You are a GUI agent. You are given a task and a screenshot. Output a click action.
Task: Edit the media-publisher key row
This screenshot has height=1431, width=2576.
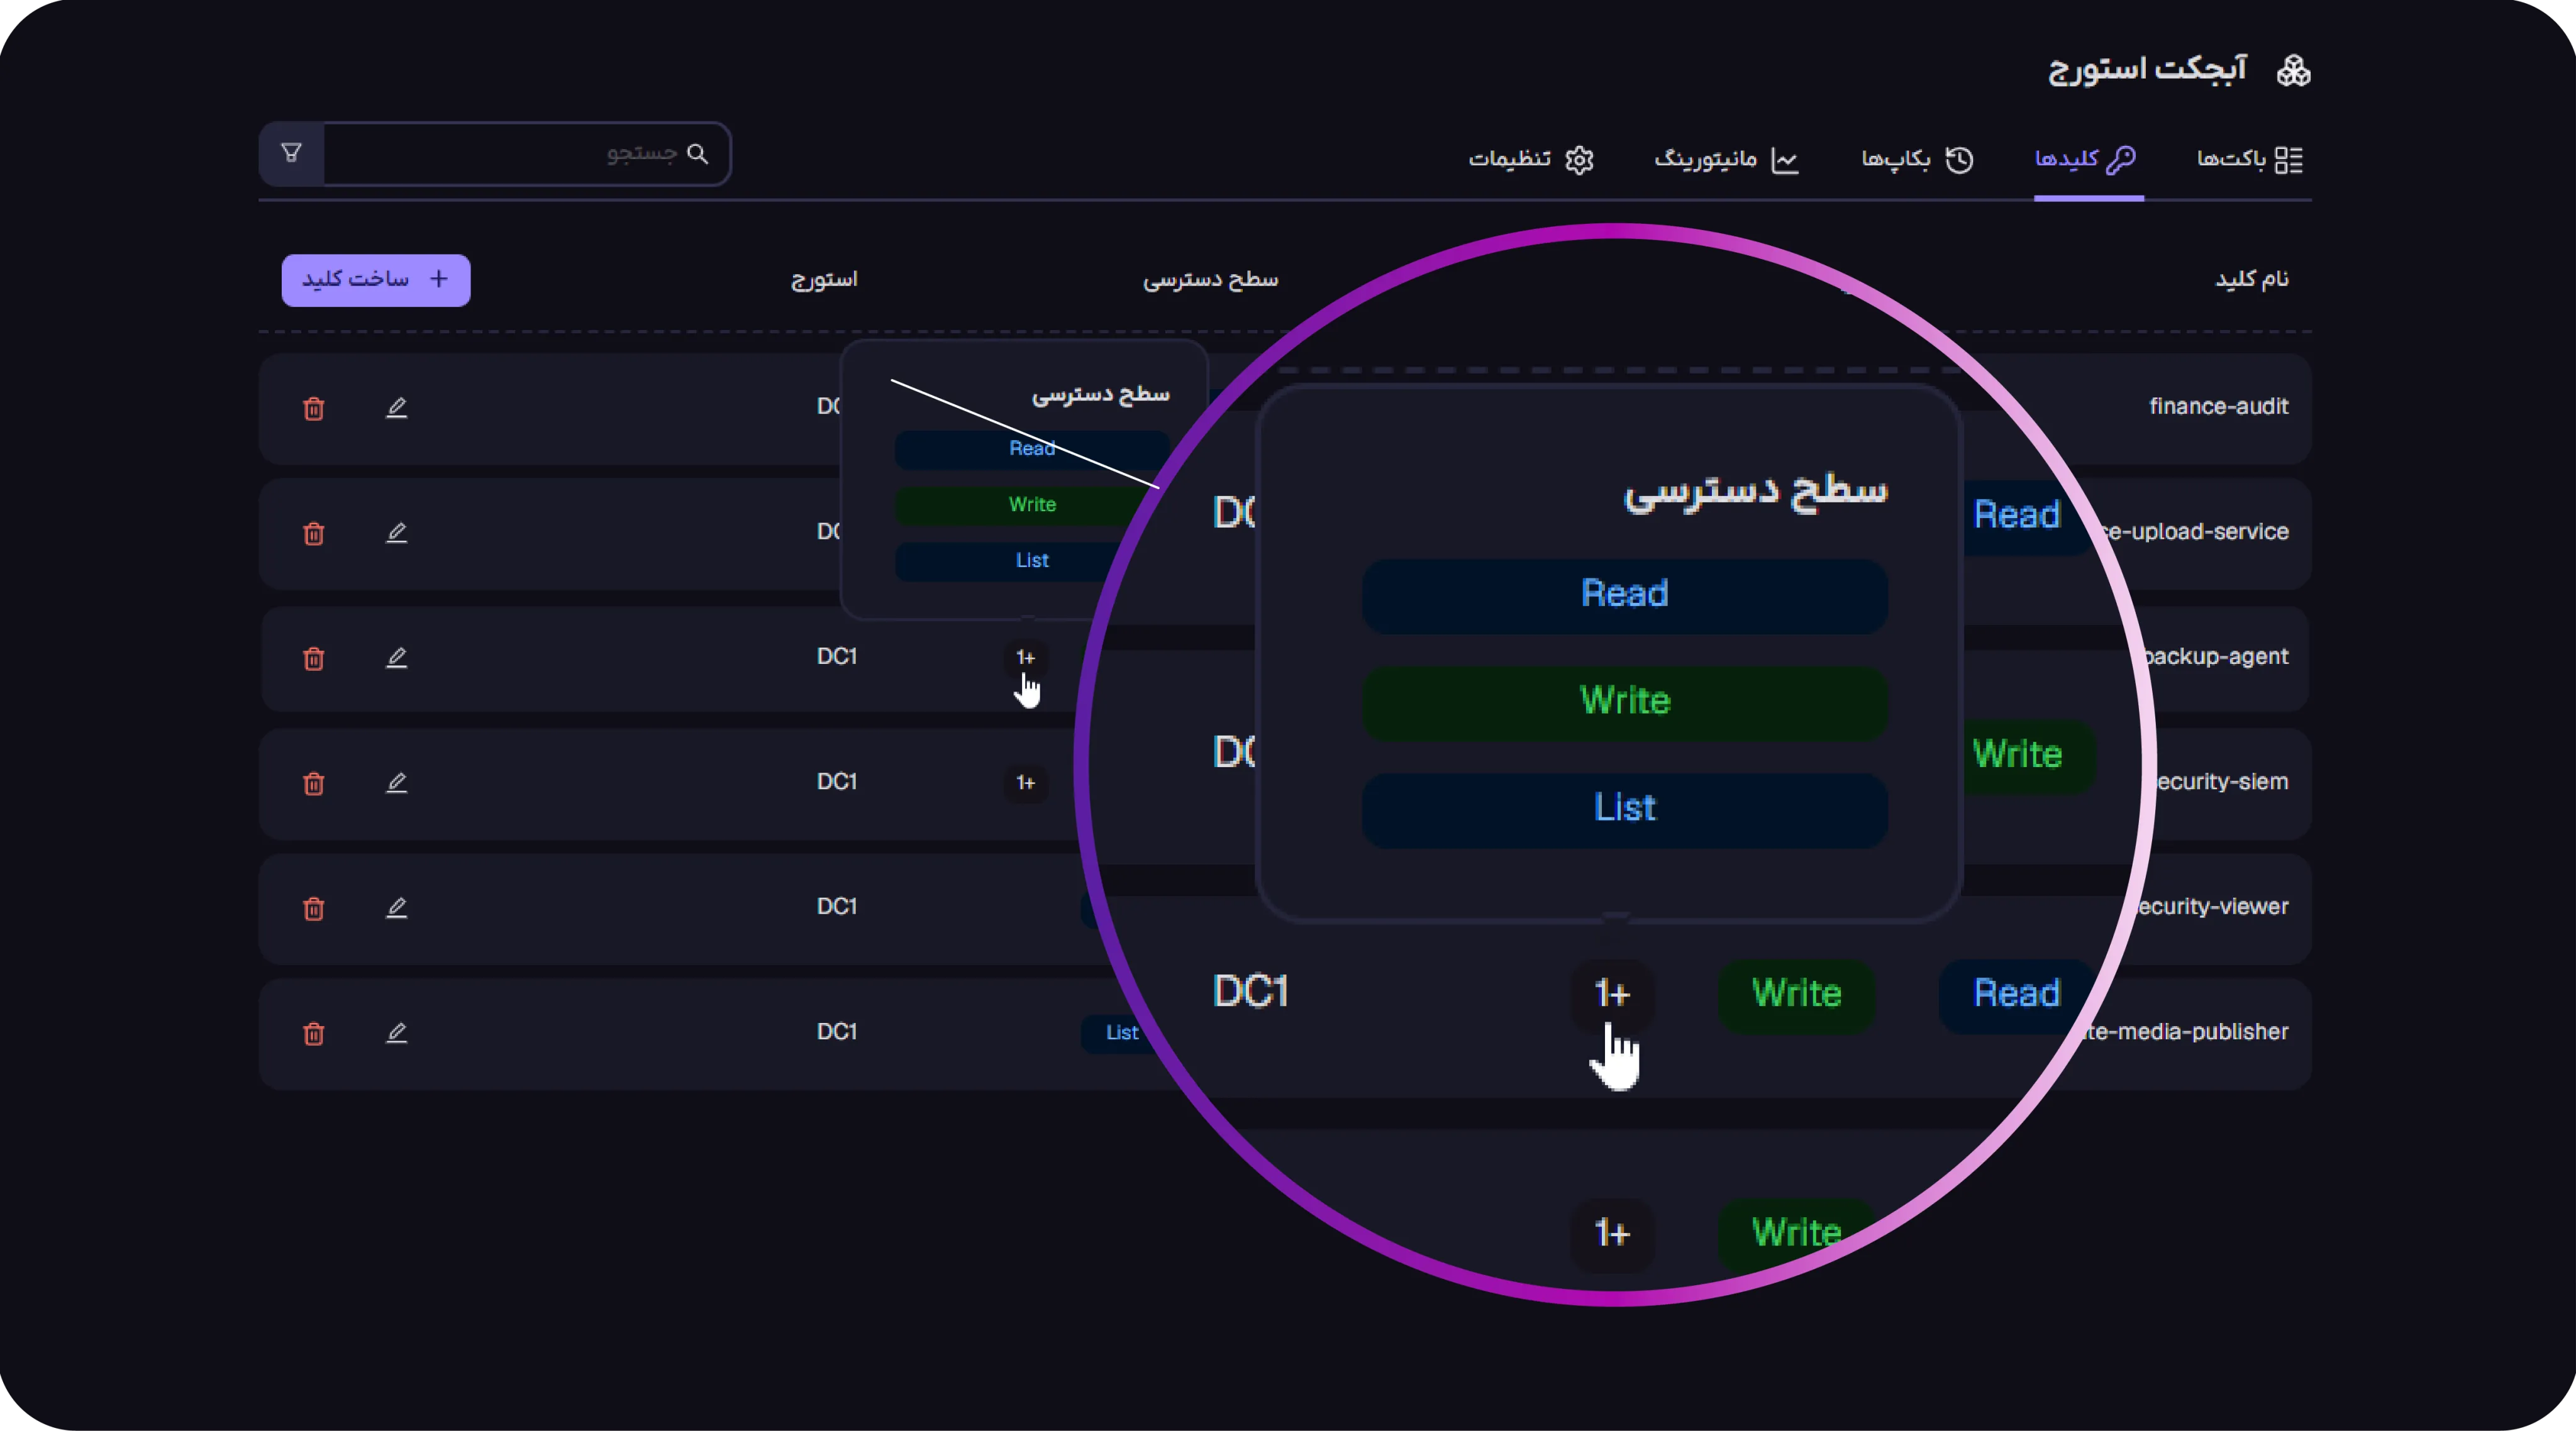[x=397, y=1032]
